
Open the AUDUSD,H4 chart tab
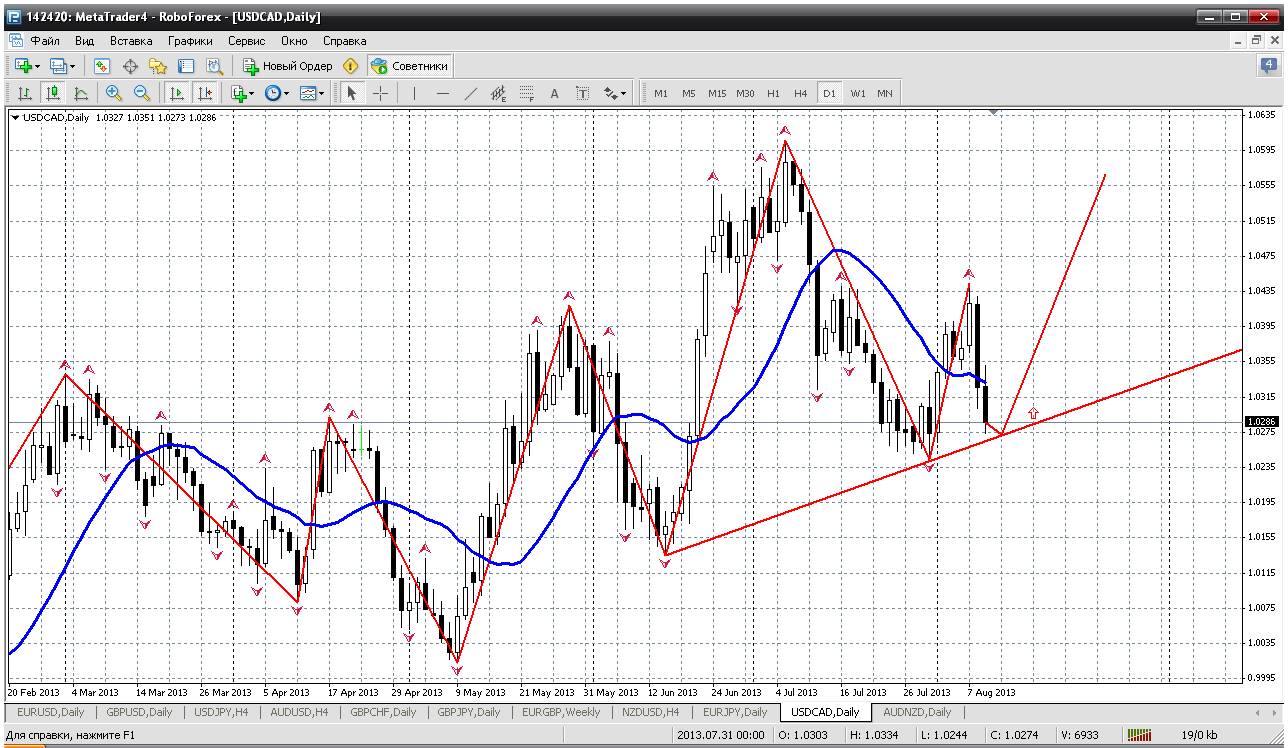click(x=299, y=712)
